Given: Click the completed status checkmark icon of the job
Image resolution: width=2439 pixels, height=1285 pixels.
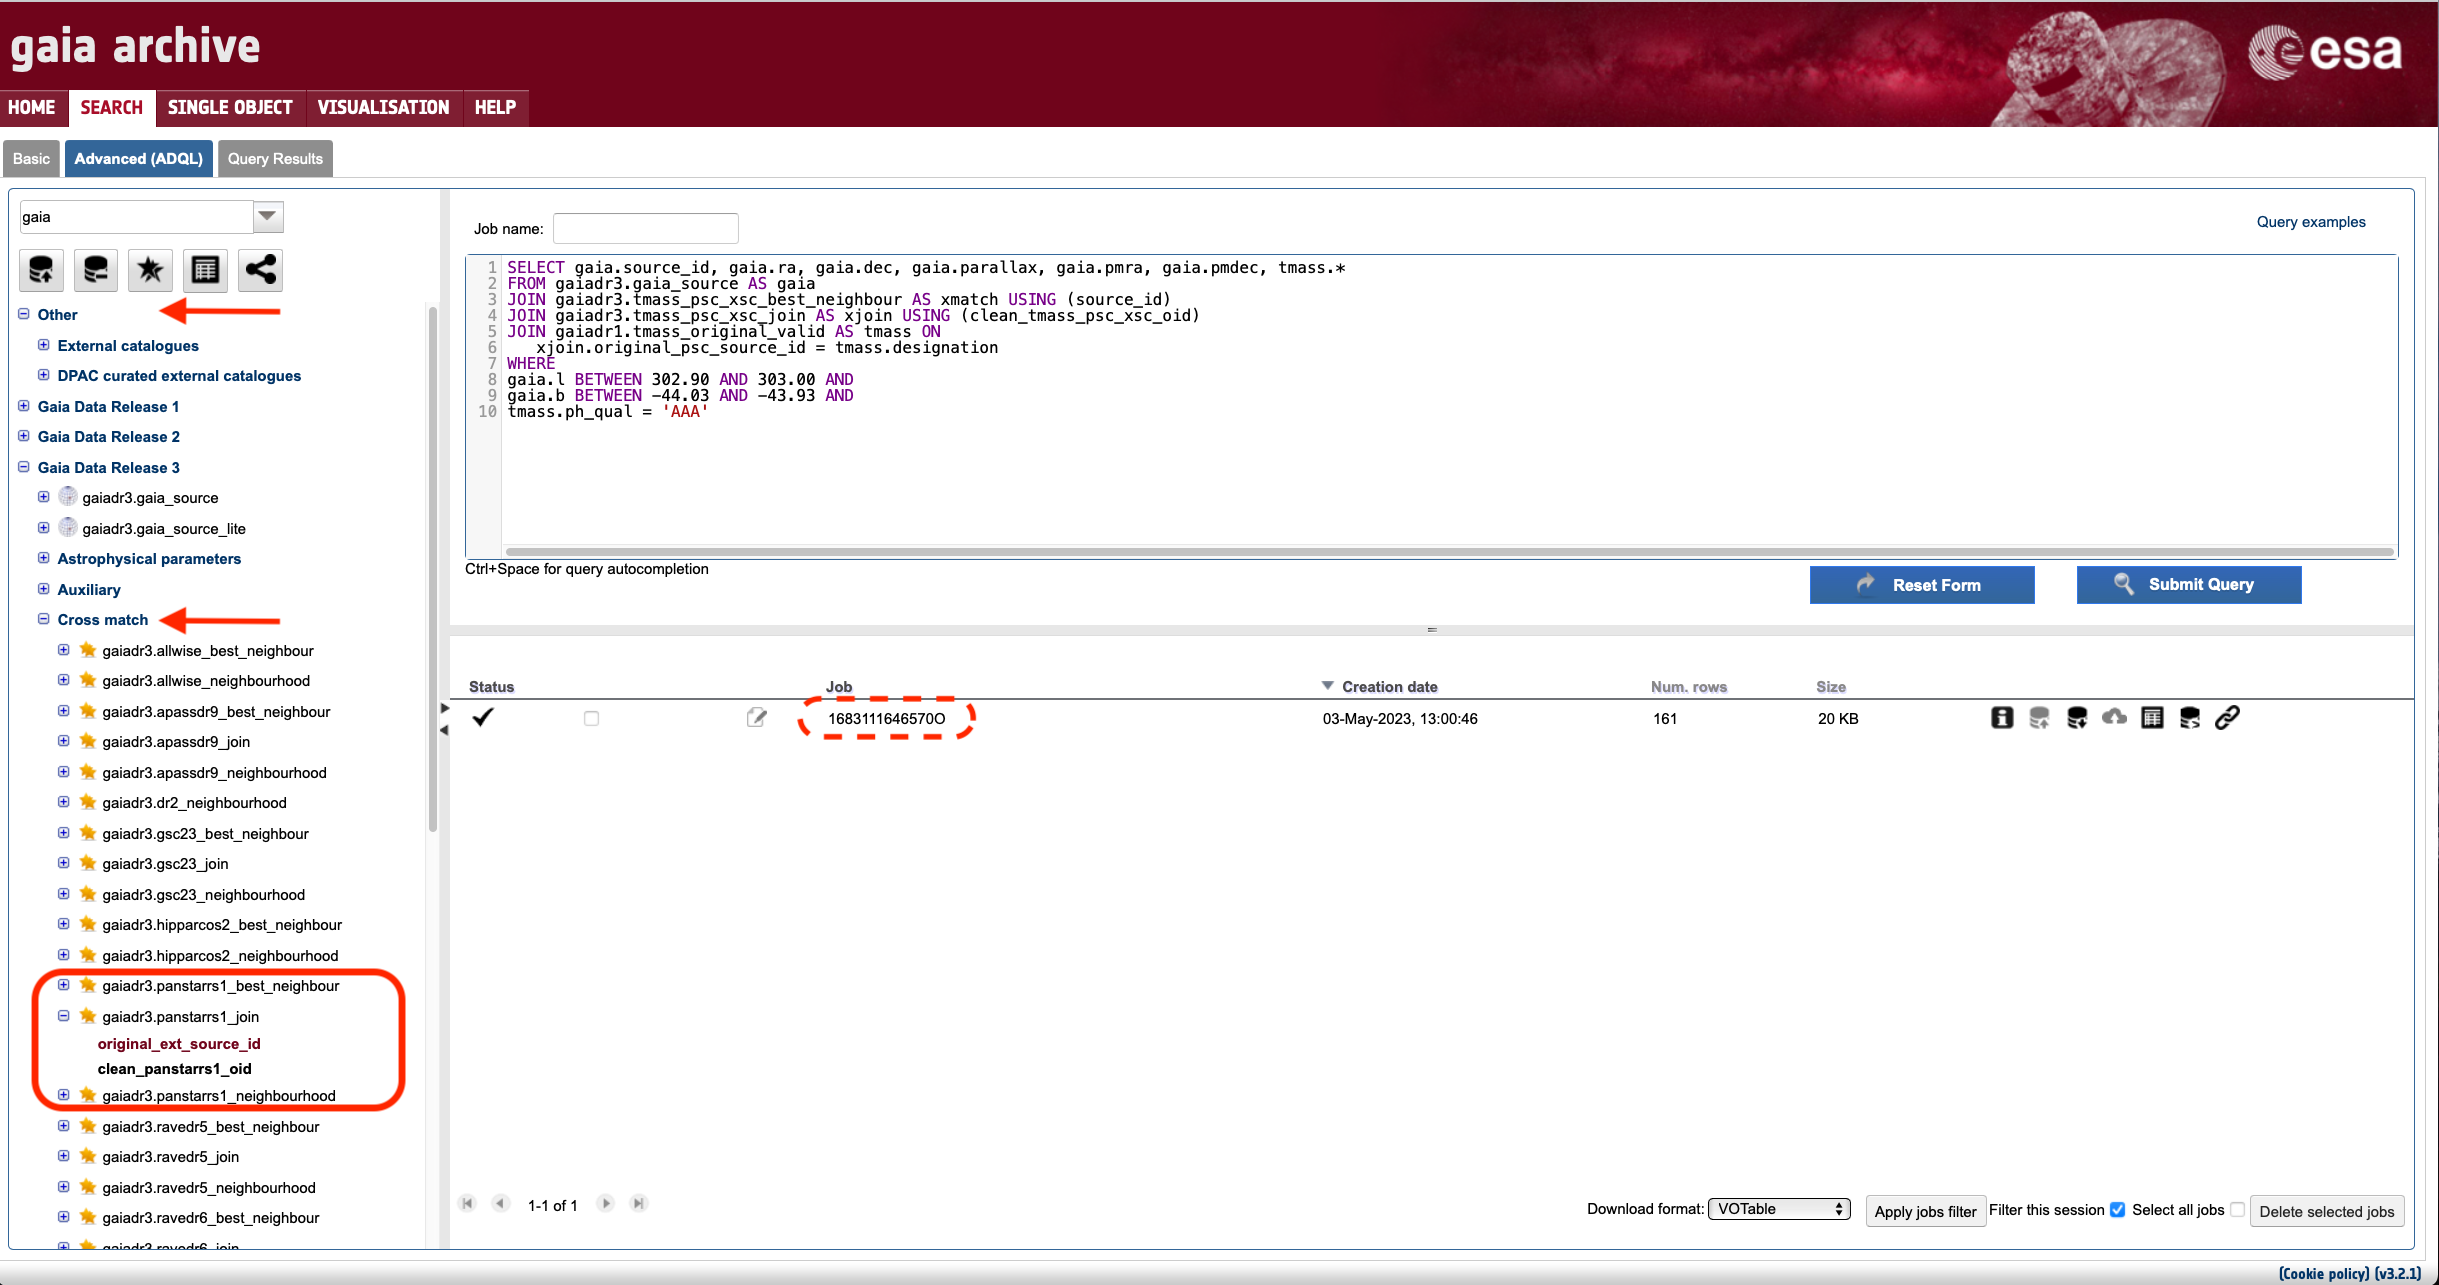Looking at the screenshot, I should tap(483, 717).
